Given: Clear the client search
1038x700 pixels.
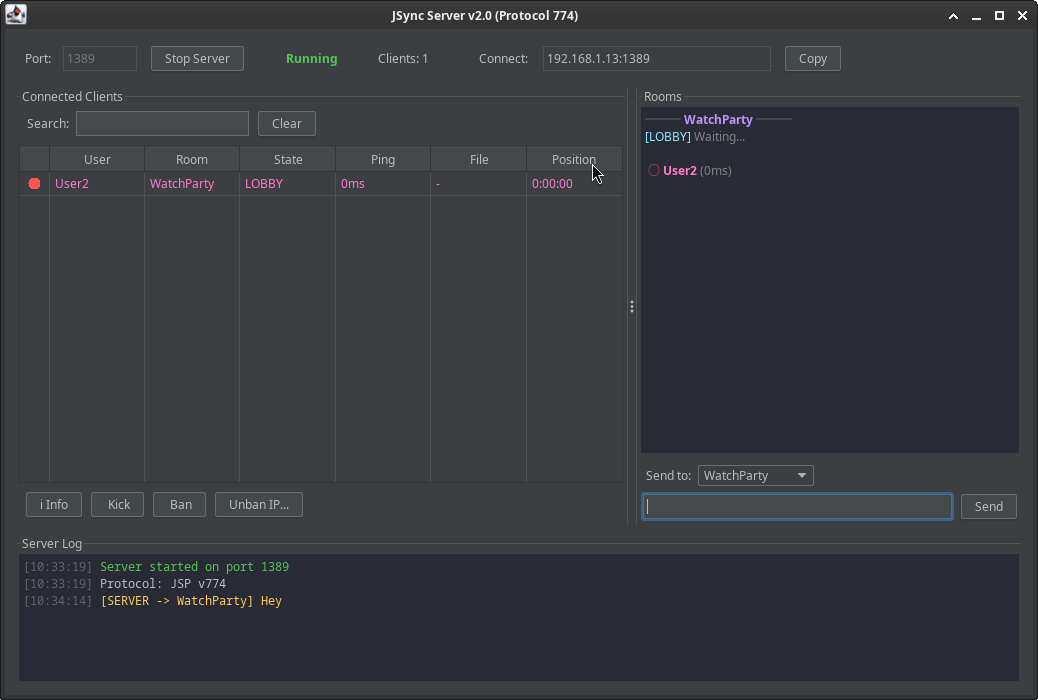Looking at the screenshot, I should point(287,123).
